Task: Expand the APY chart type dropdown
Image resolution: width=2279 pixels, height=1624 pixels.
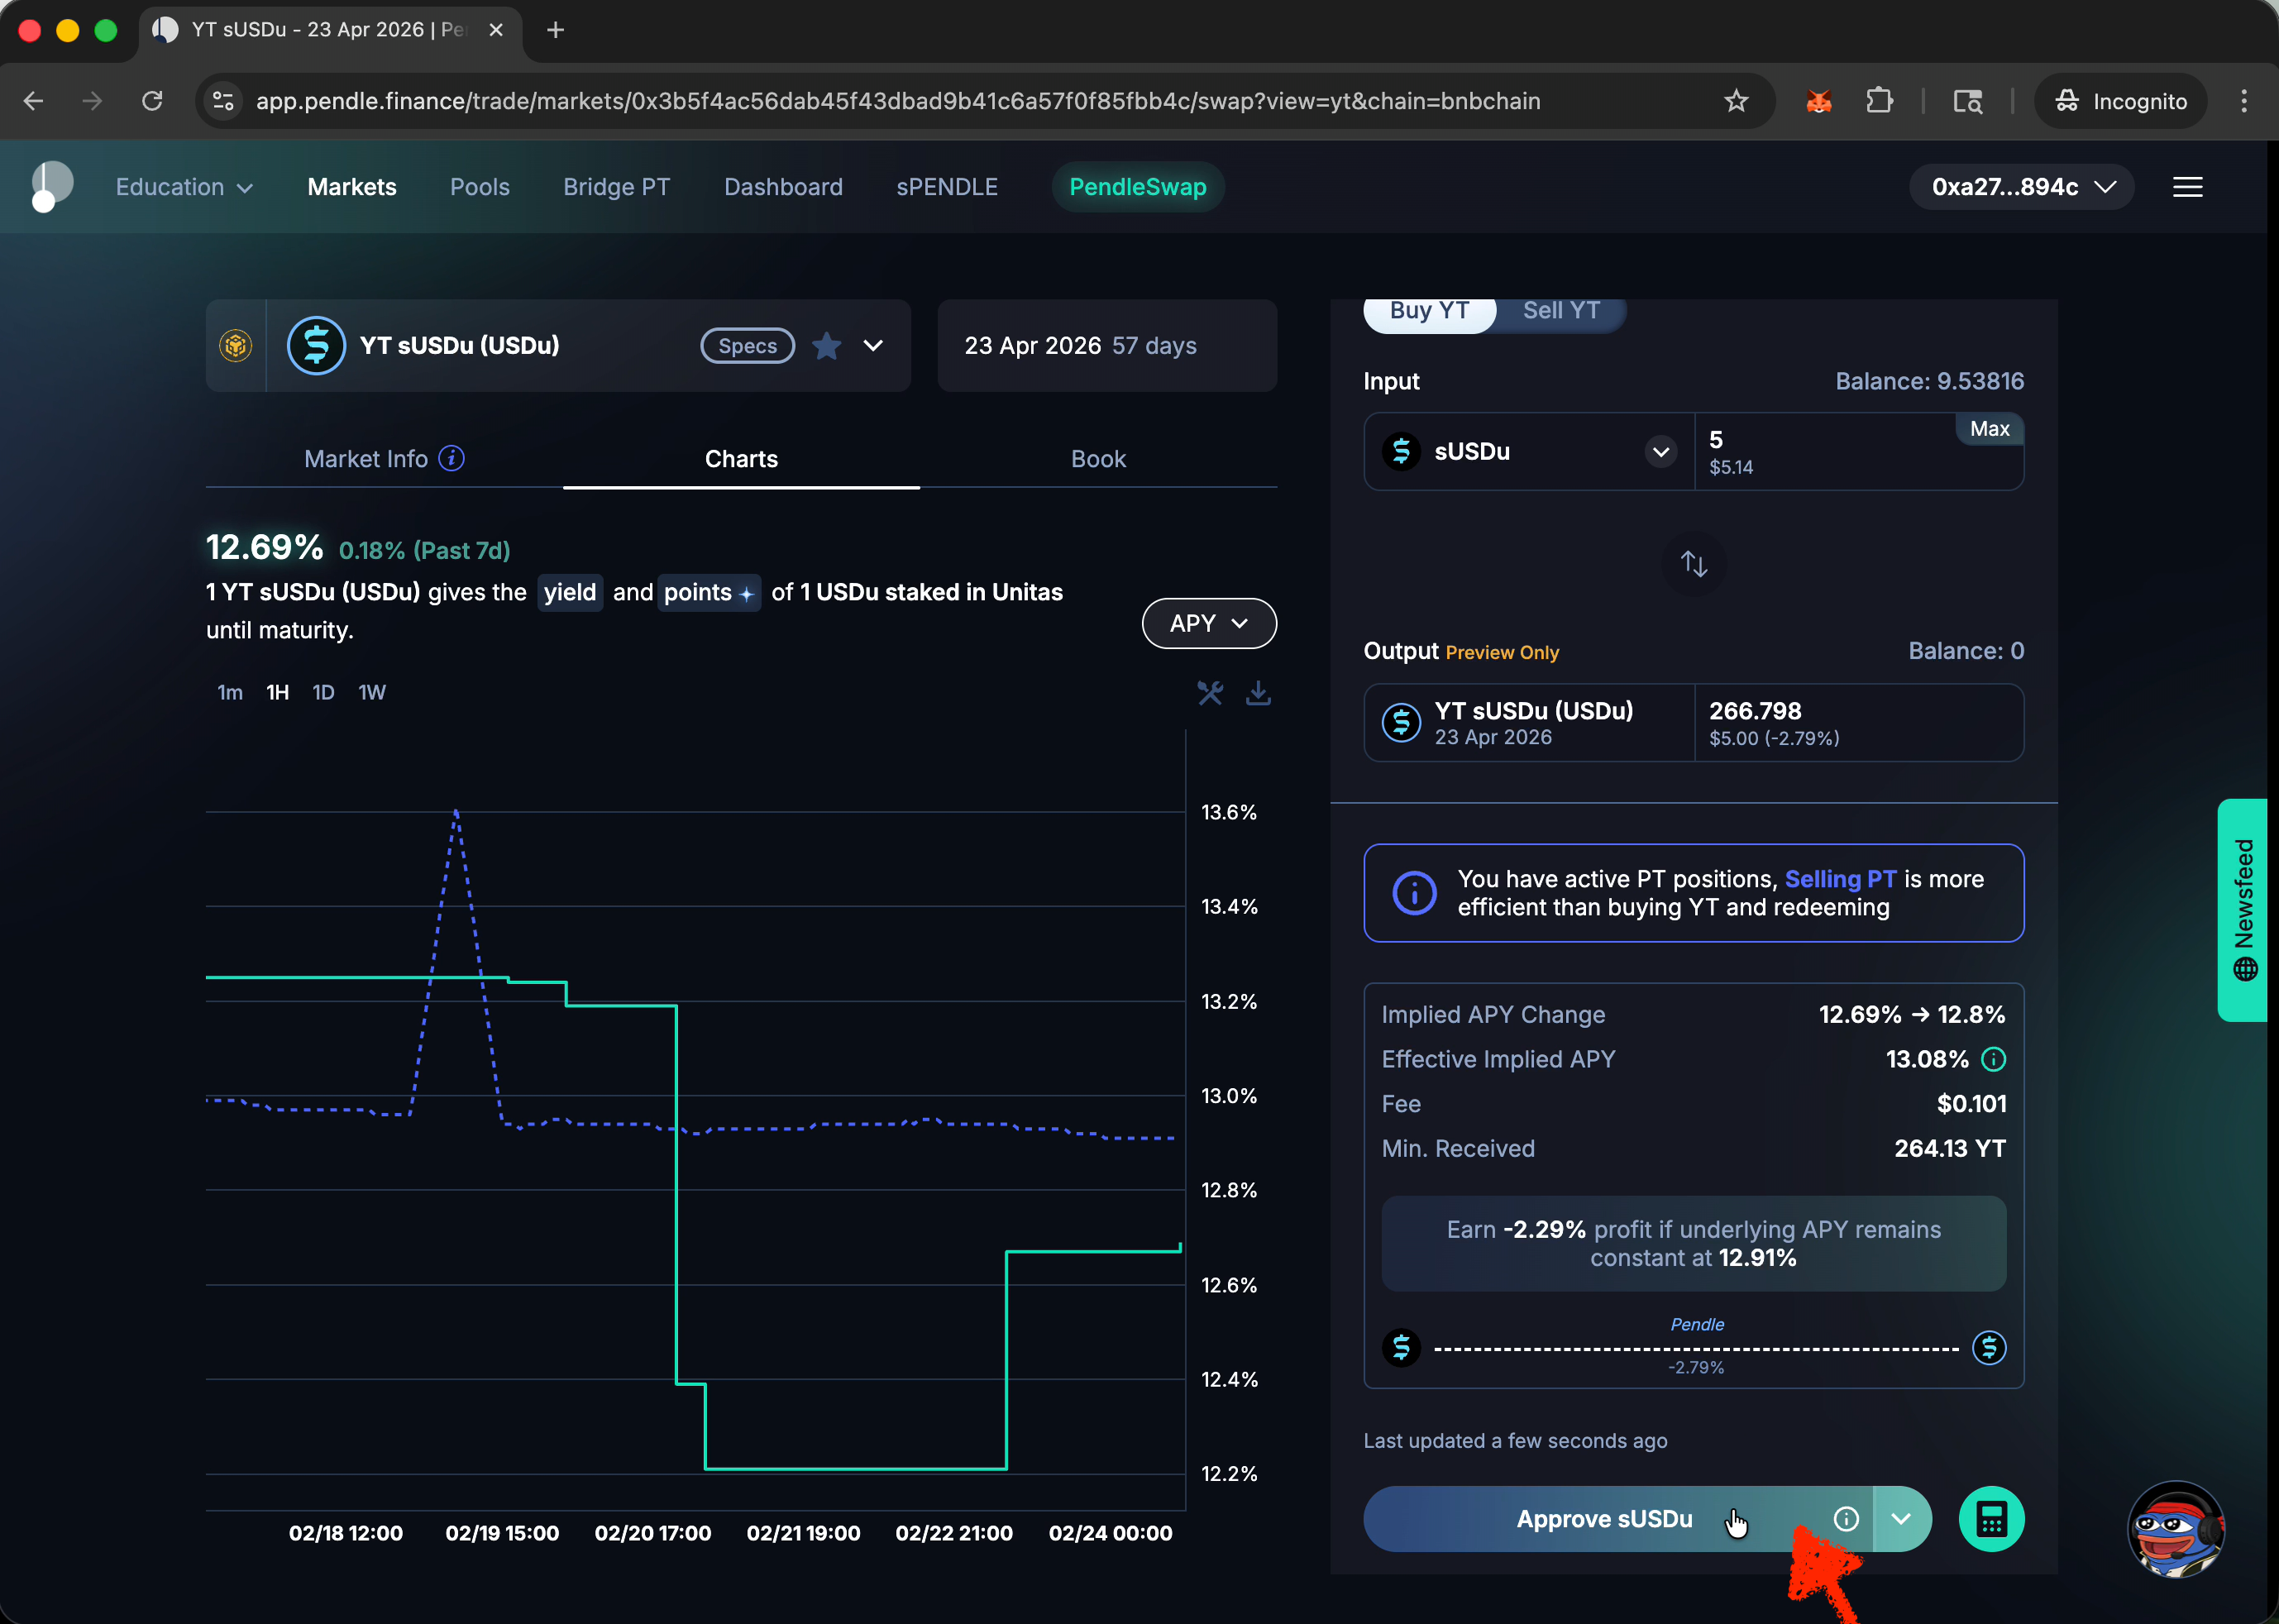Action: tap(1208, 623)
